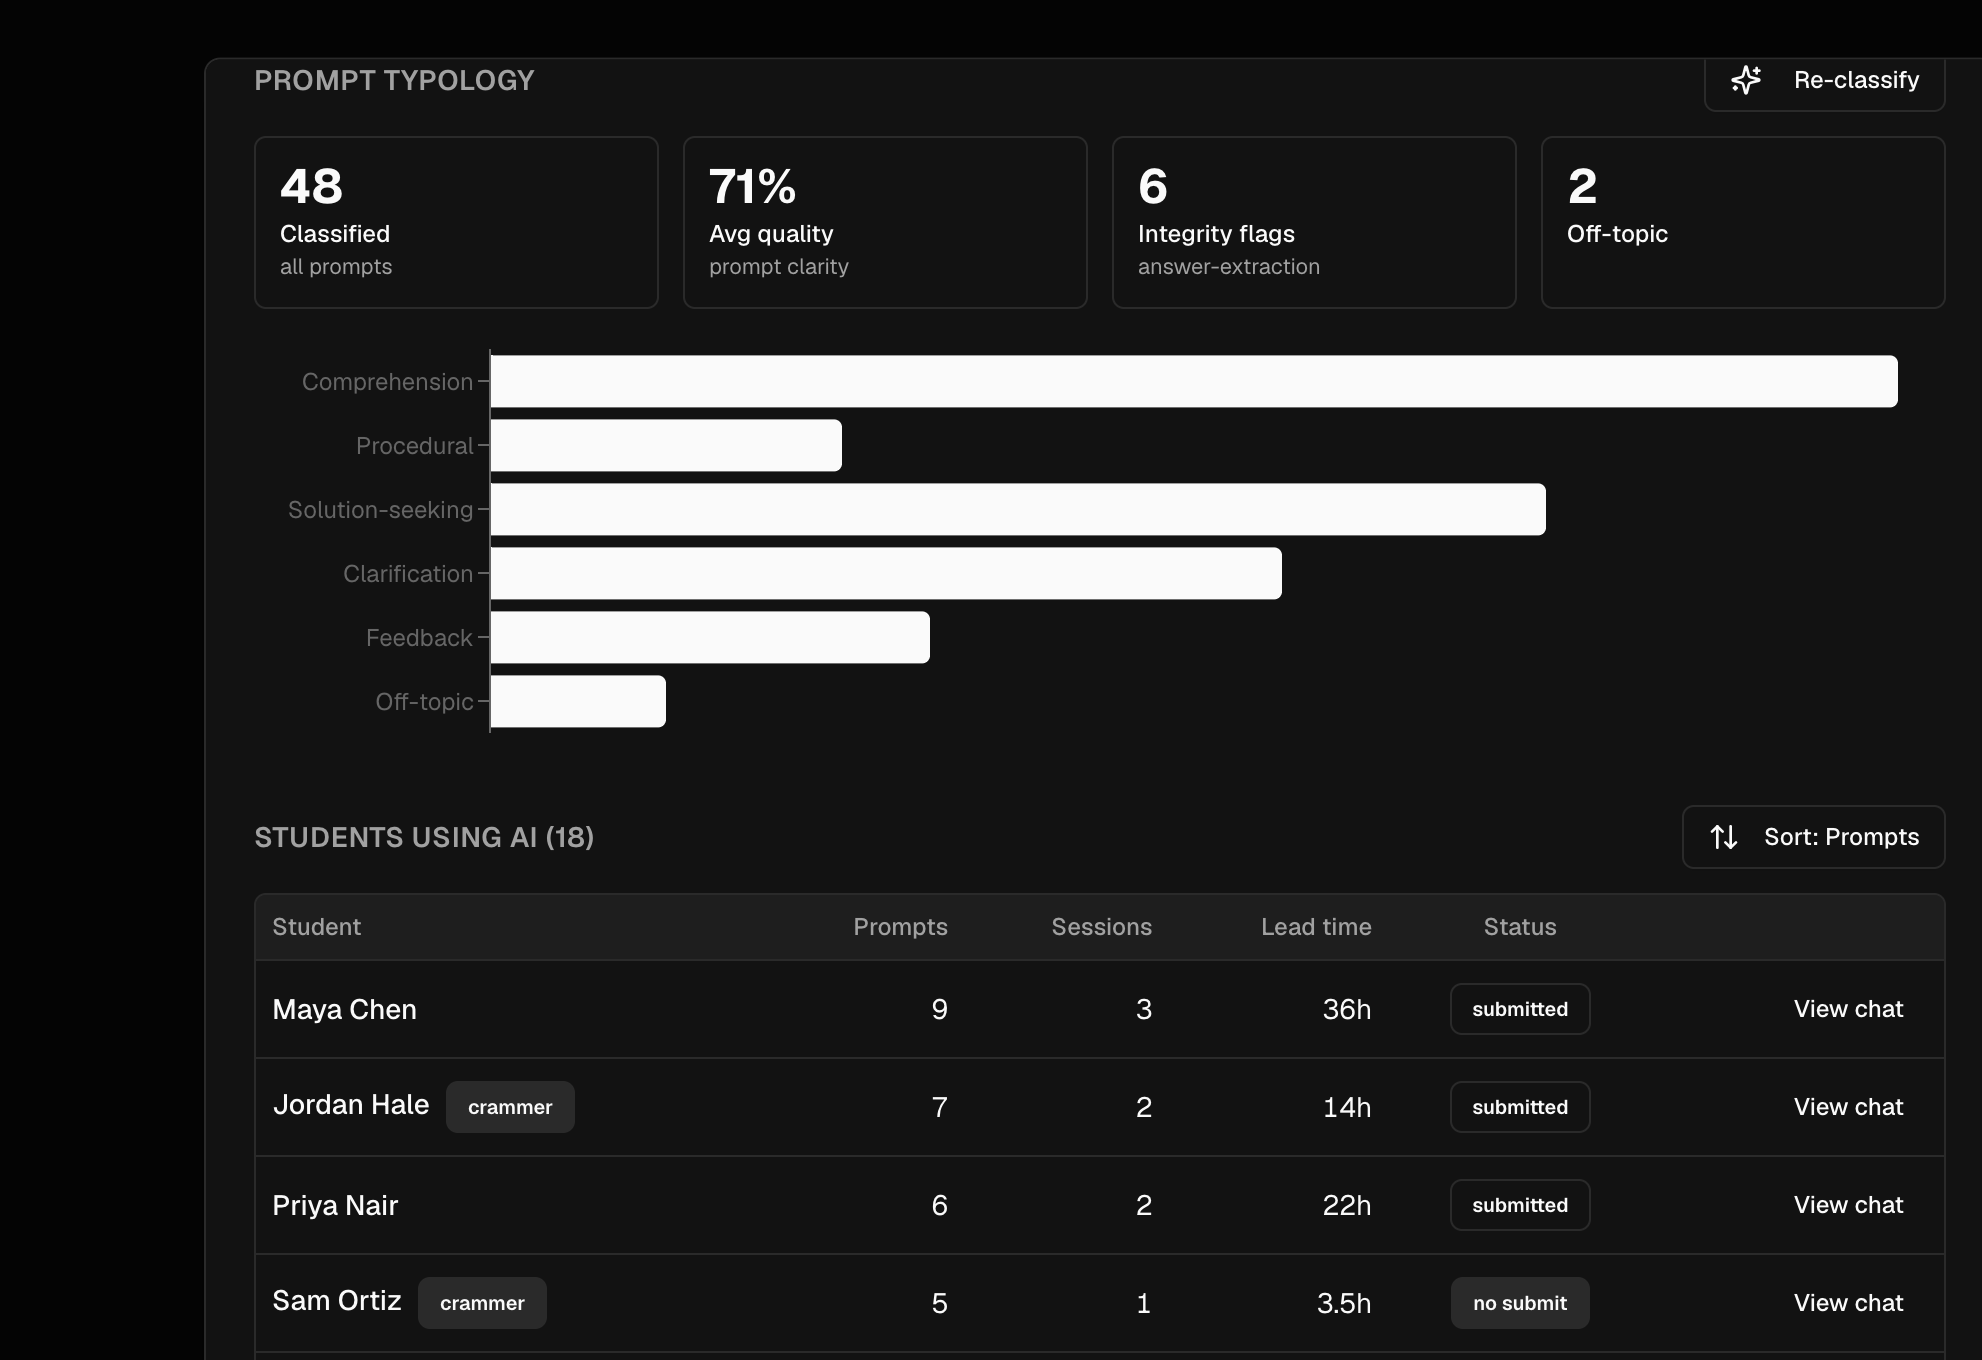Click Sam Ortiz's crammer tag
Viewport: 1982px width, 1360px height.
tap(482, 1303)
